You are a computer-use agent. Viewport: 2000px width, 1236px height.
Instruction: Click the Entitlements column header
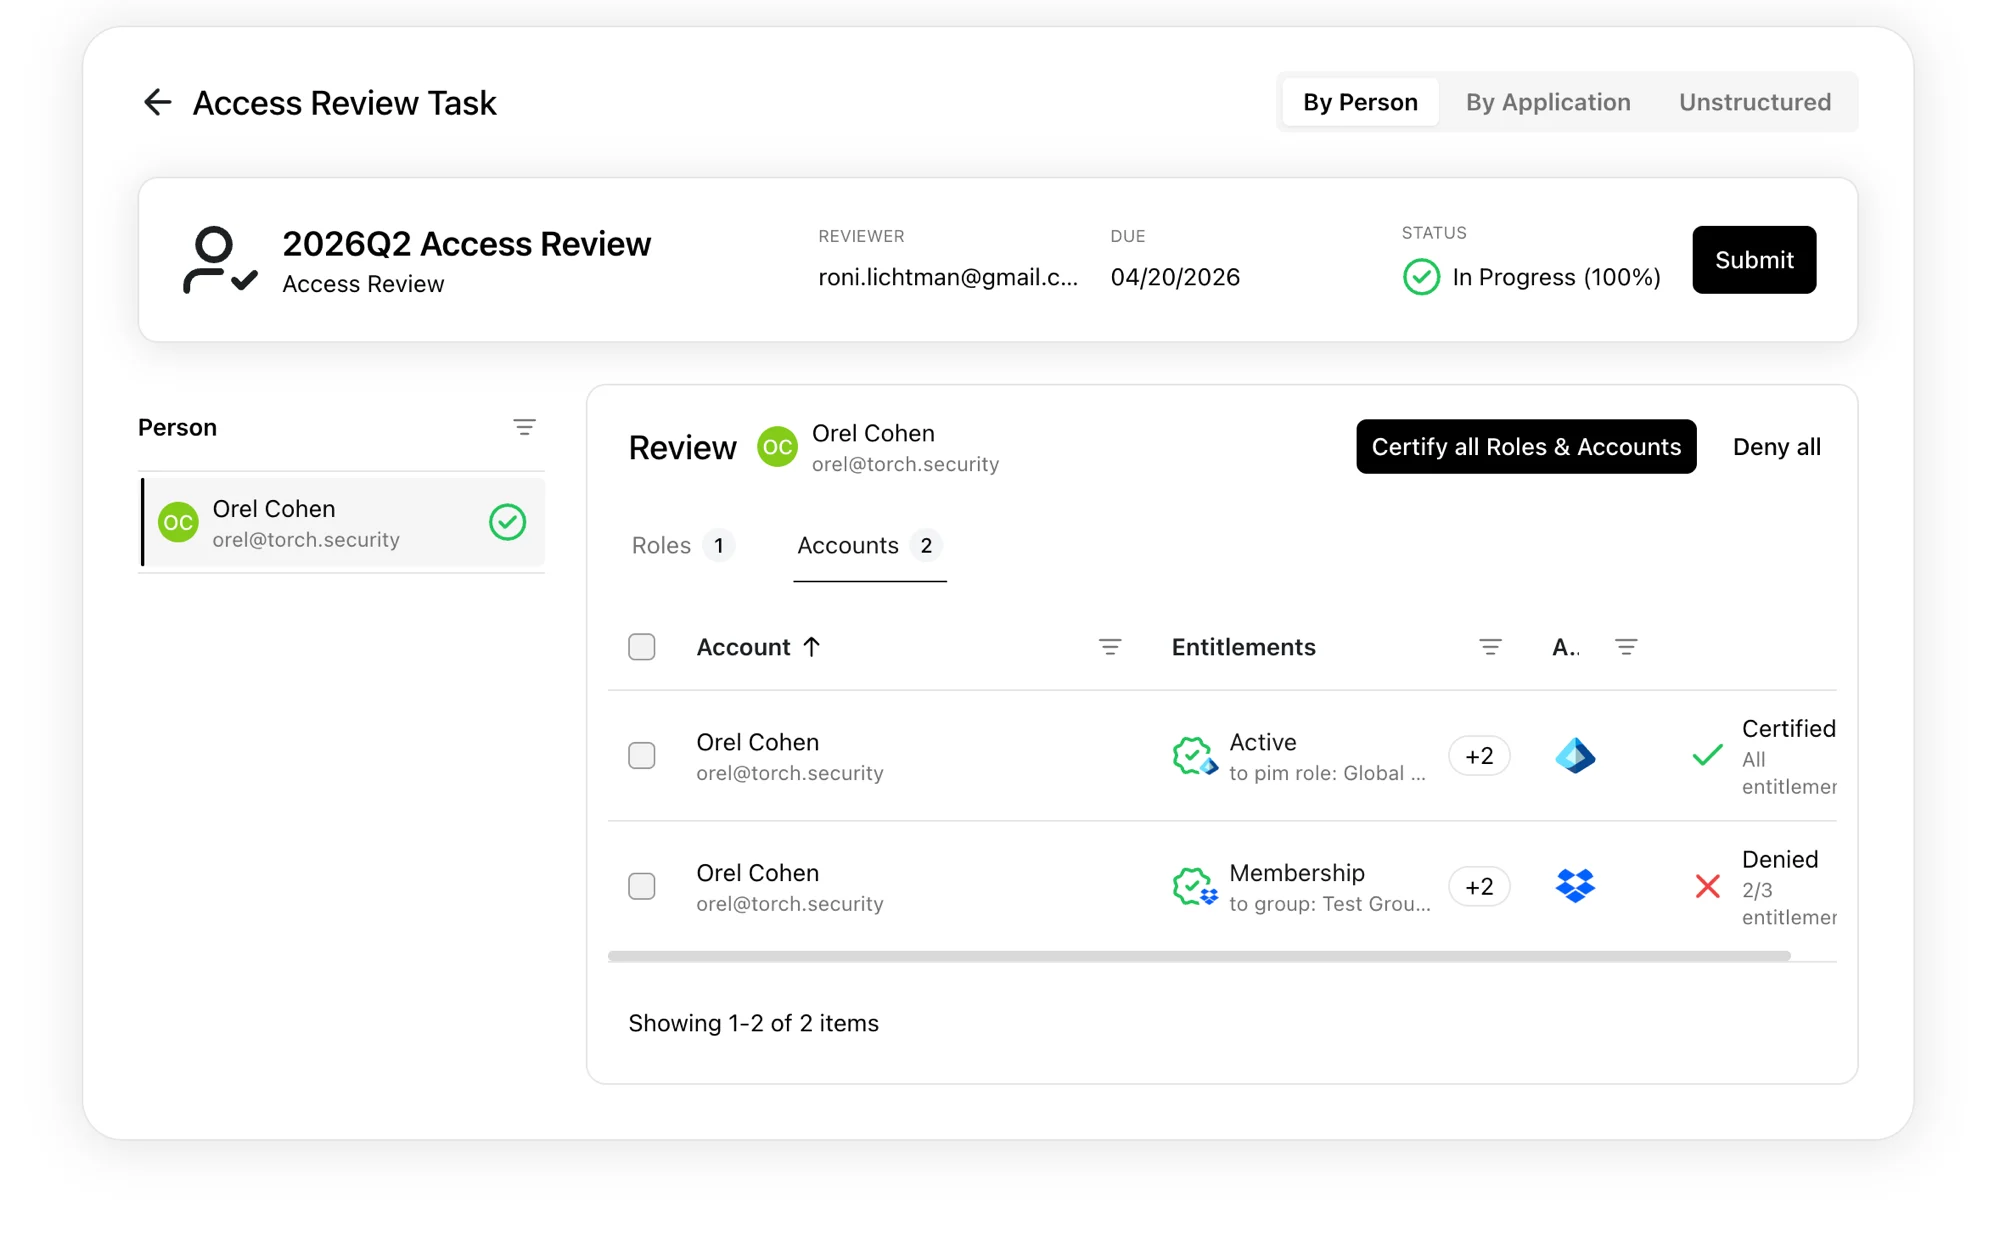[x=1243, y=647]
